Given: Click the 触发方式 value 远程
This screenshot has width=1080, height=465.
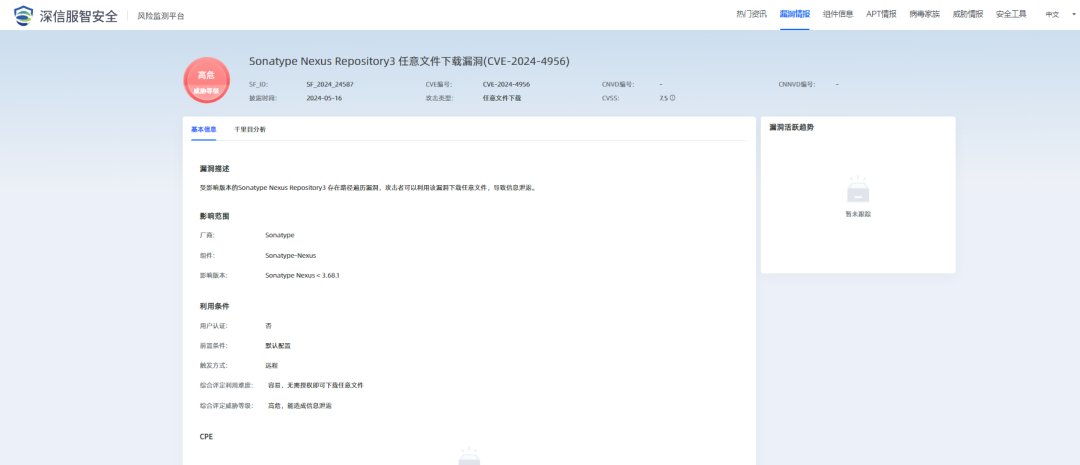Looking at the screenshot, I should [x=271, y=365].
